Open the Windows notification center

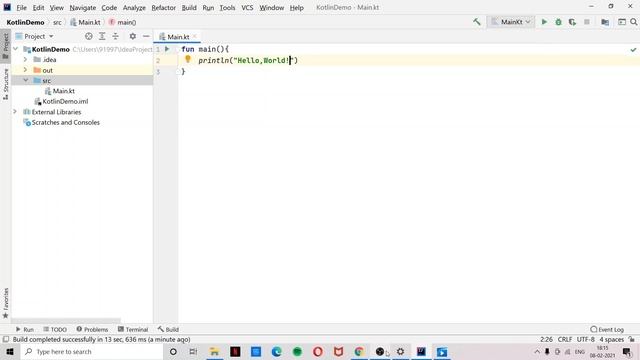(627, 351)
